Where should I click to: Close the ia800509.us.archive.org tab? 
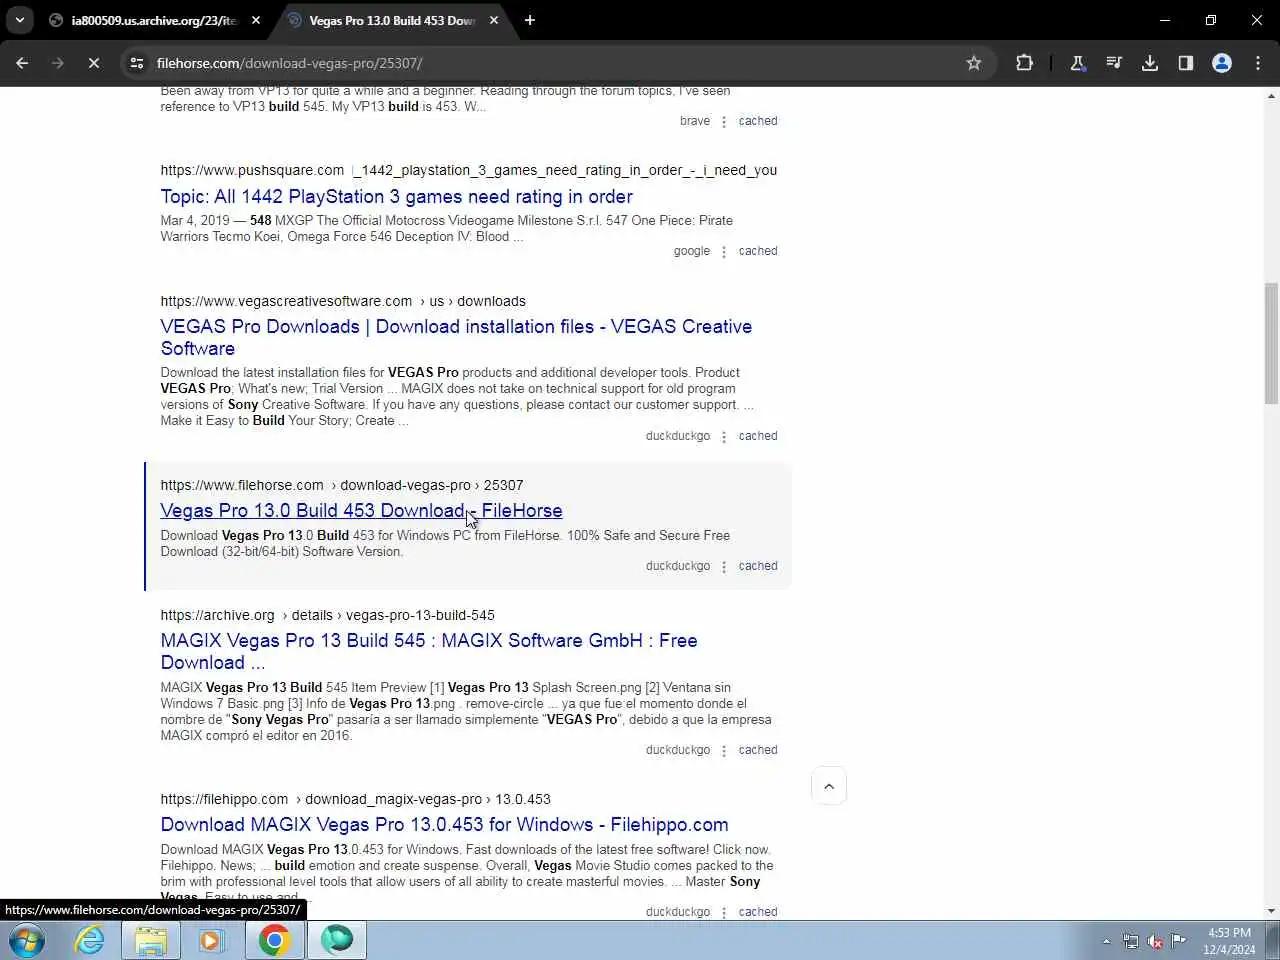tap(256, 20)
